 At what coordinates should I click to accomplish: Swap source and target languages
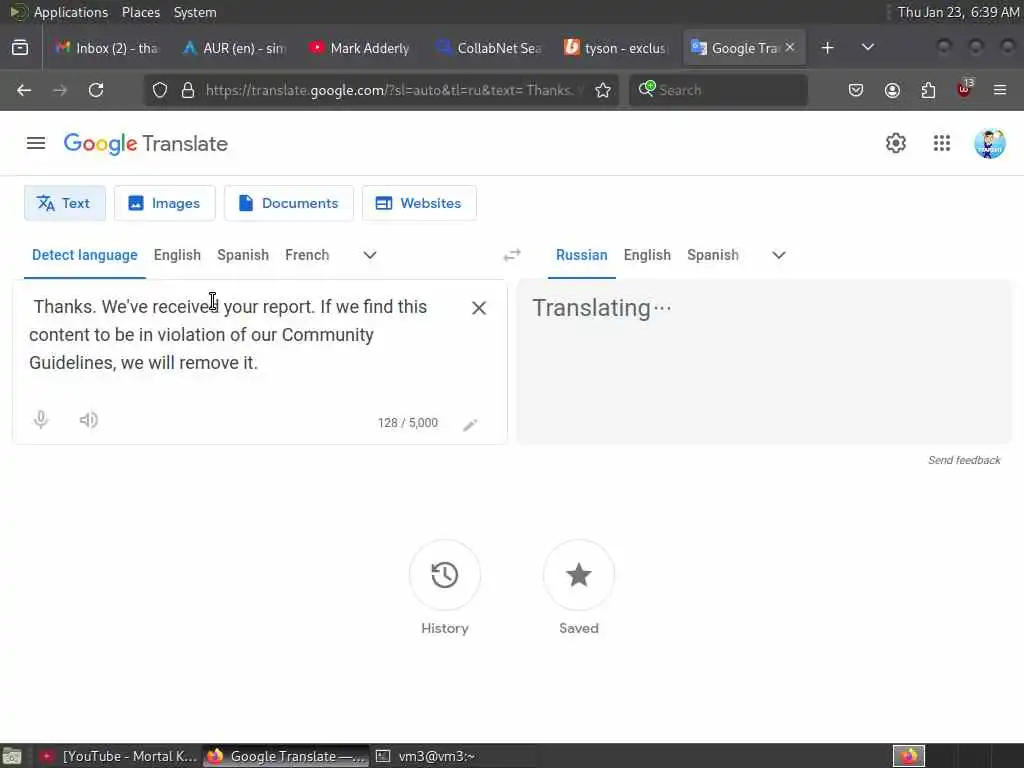click(x=512, y=255)
